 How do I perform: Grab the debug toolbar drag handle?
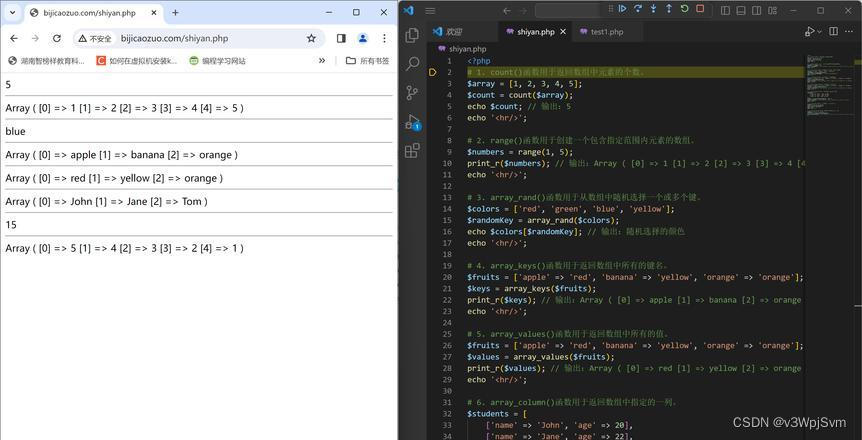[x=610, y=9]
